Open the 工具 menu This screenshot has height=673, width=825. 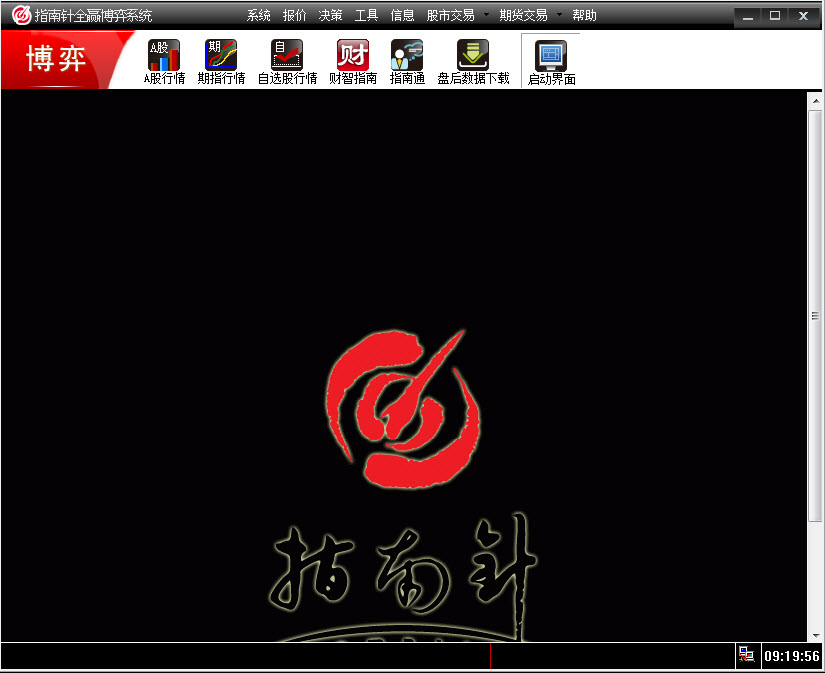coord(366,15)
